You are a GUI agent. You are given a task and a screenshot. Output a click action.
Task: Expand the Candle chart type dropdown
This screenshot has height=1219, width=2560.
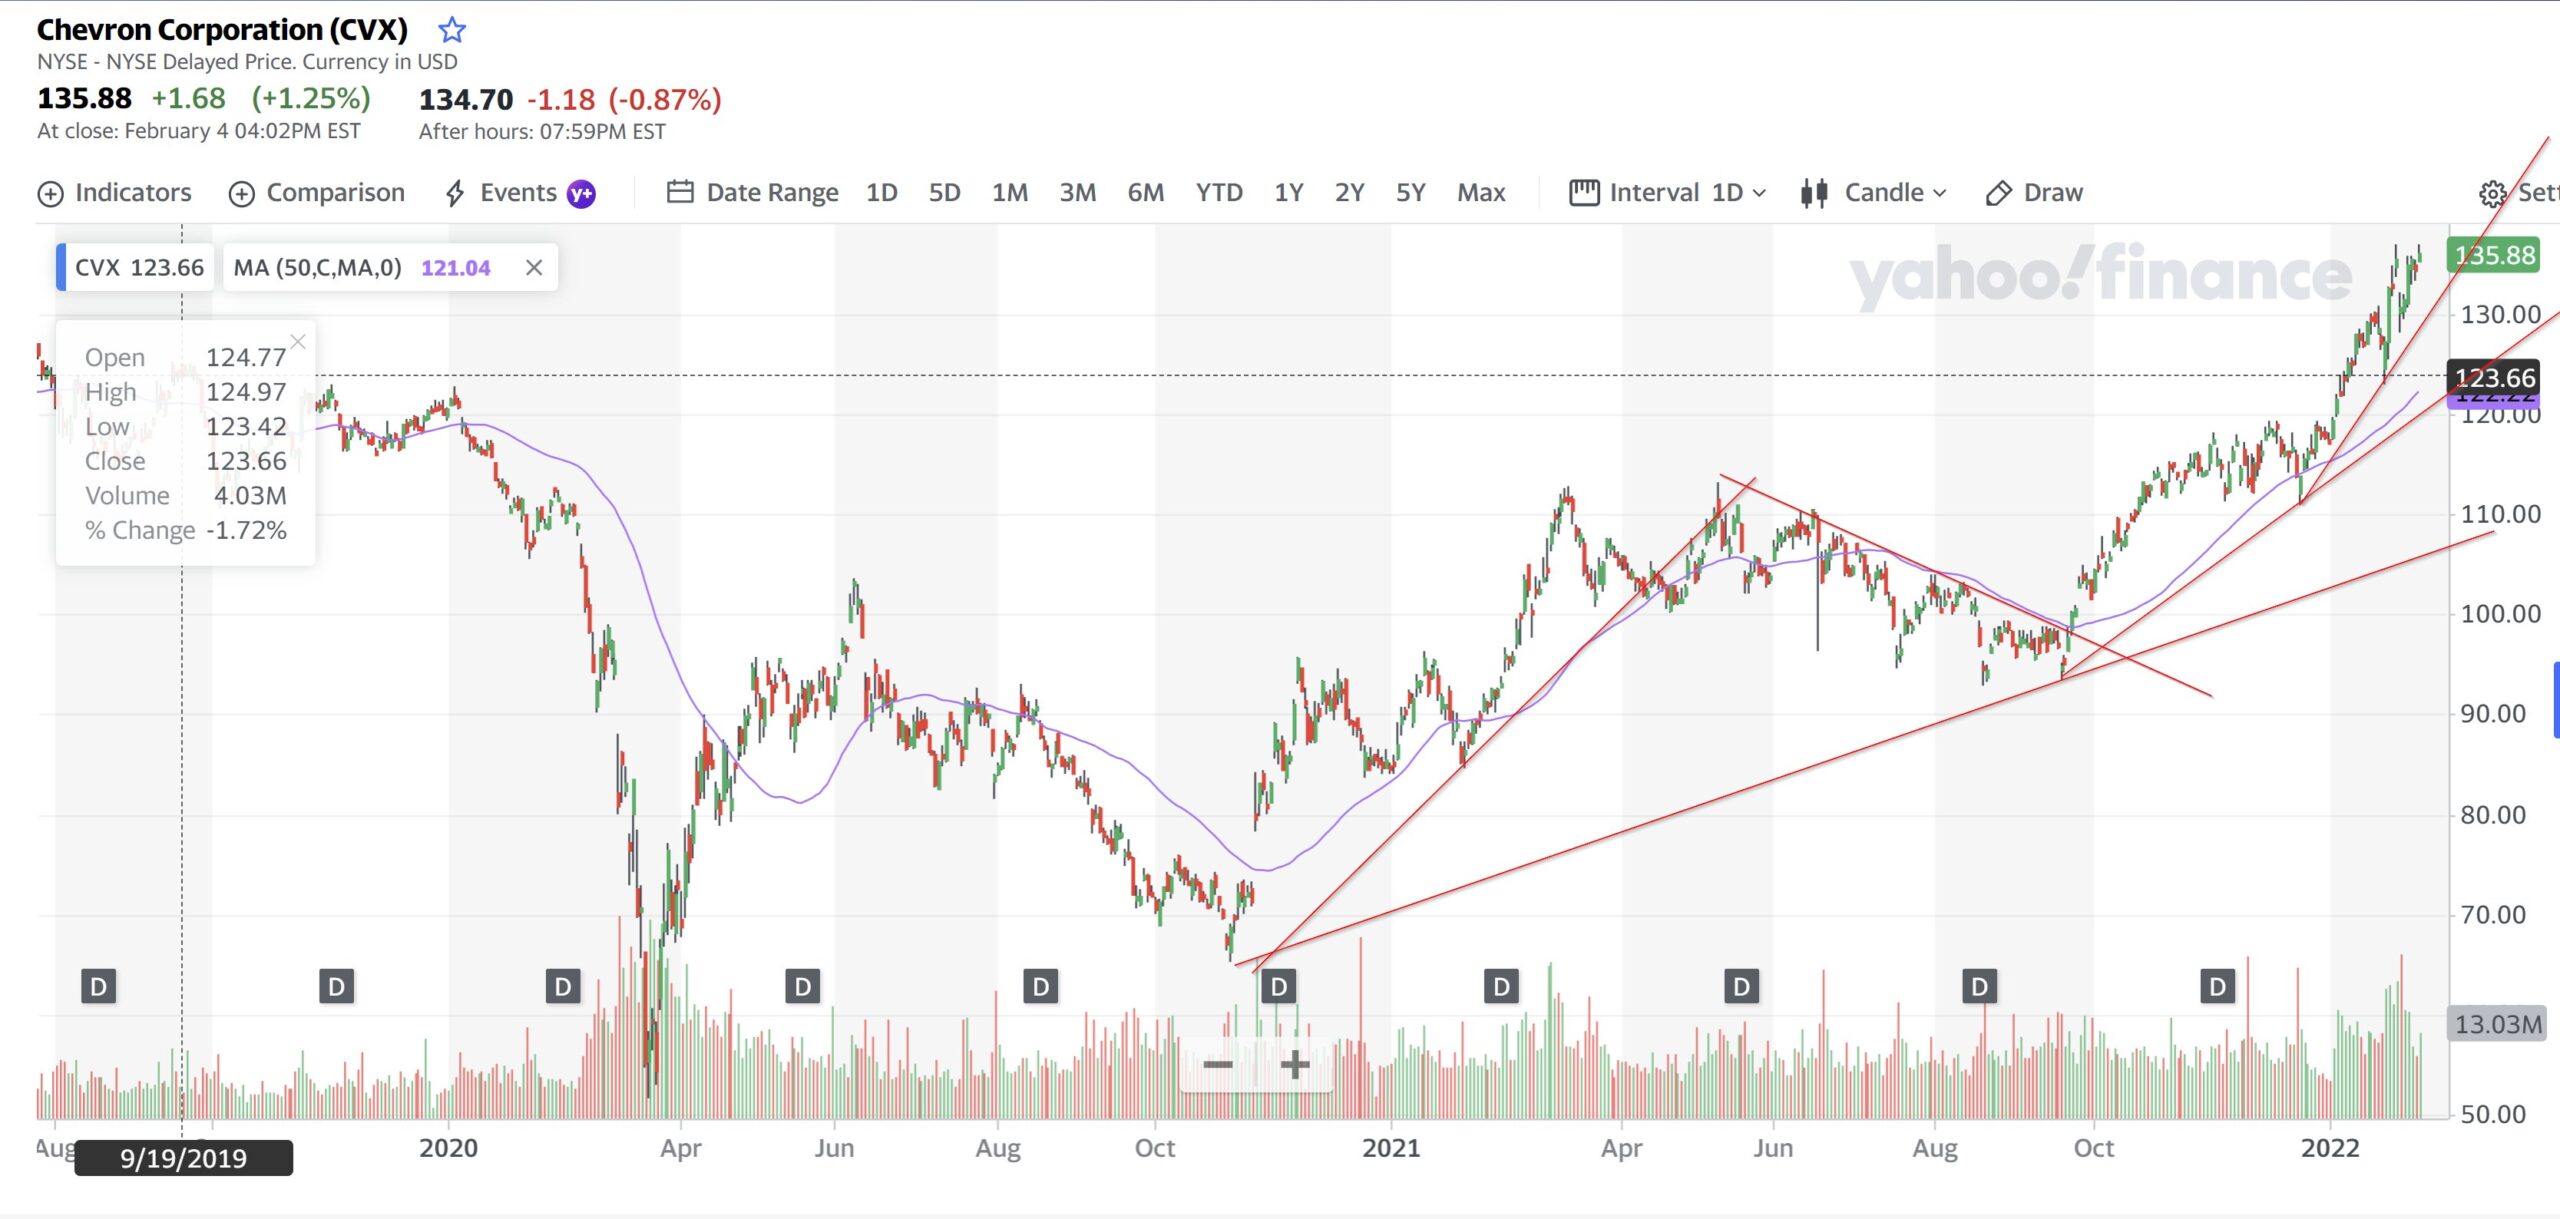pyautogui.click(x=1873, y=192)
